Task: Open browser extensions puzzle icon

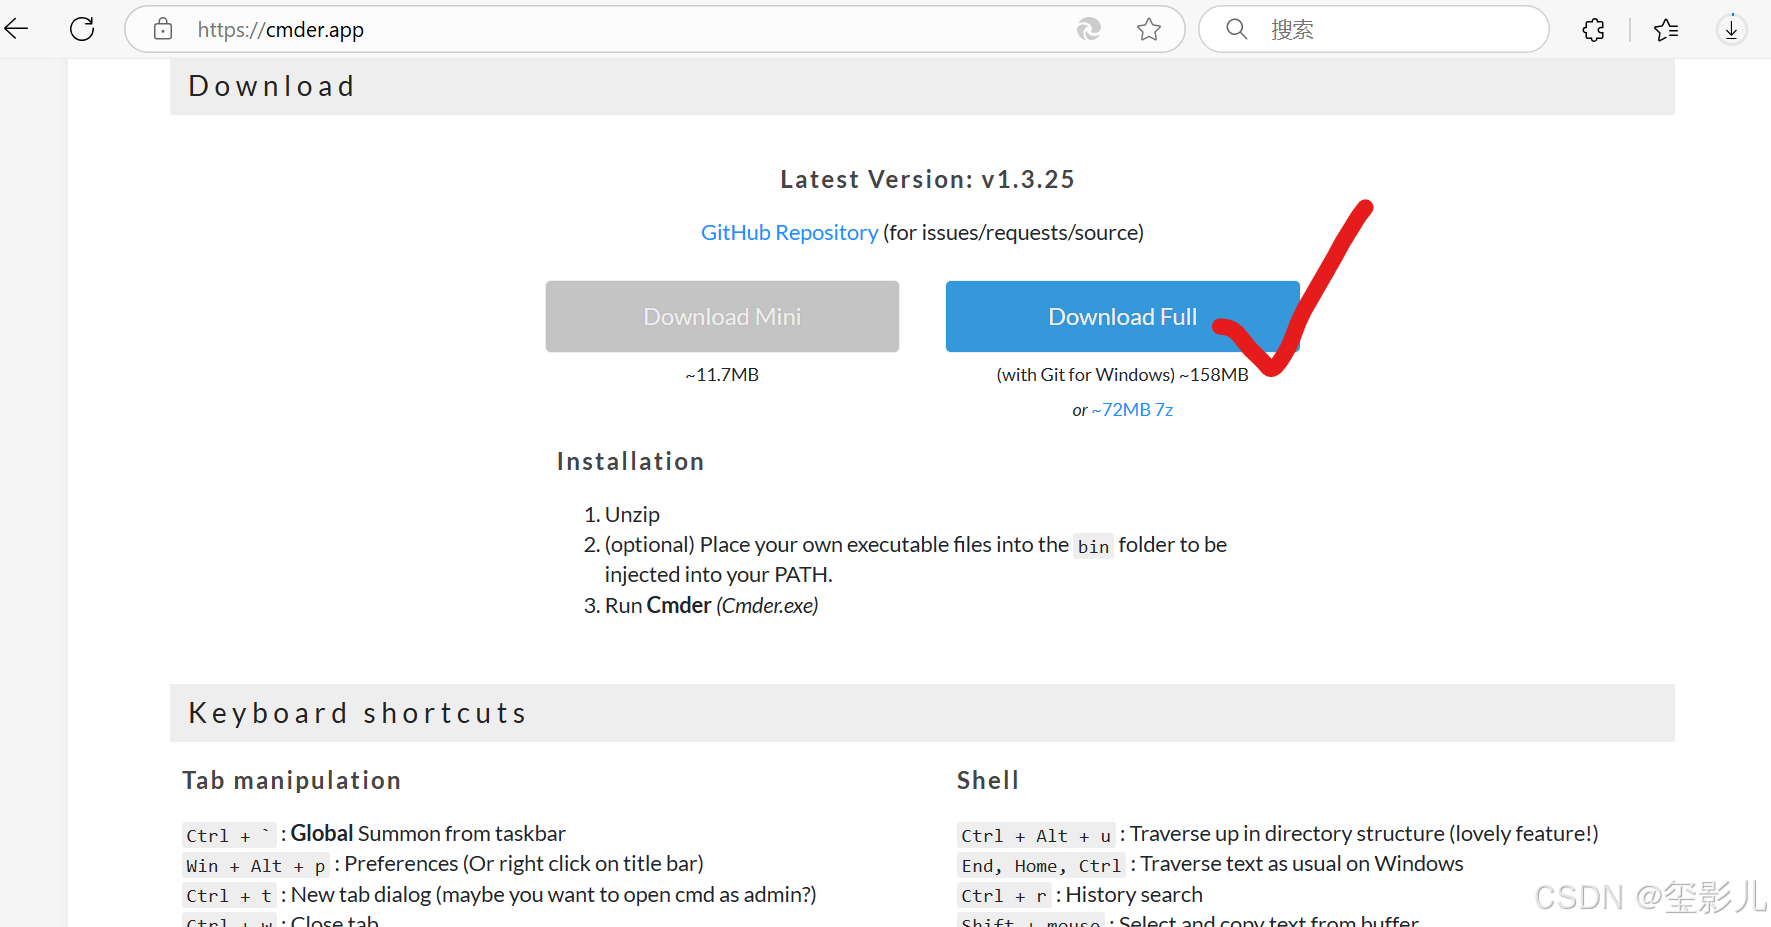Action: click(1594, 30)
